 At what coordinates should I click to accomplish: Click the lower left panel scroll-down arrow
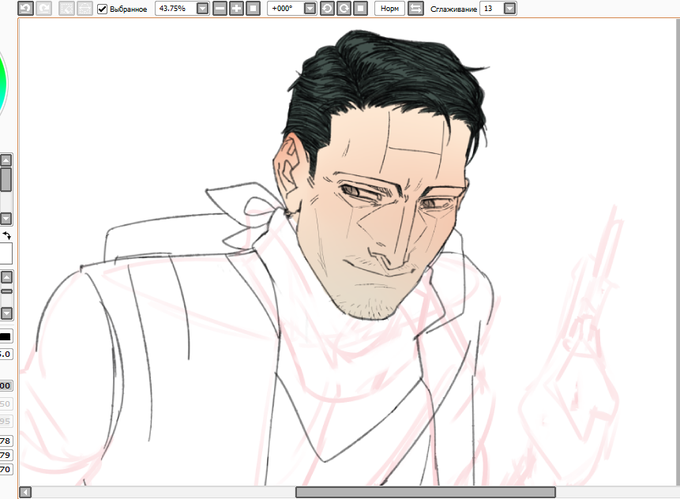point(6,313)
